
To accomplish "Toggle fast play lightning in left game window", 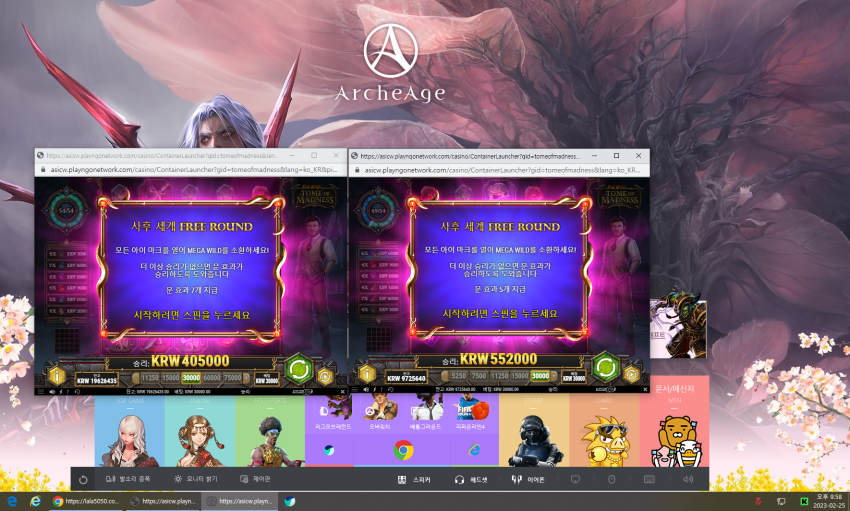I will pos(61,391).
